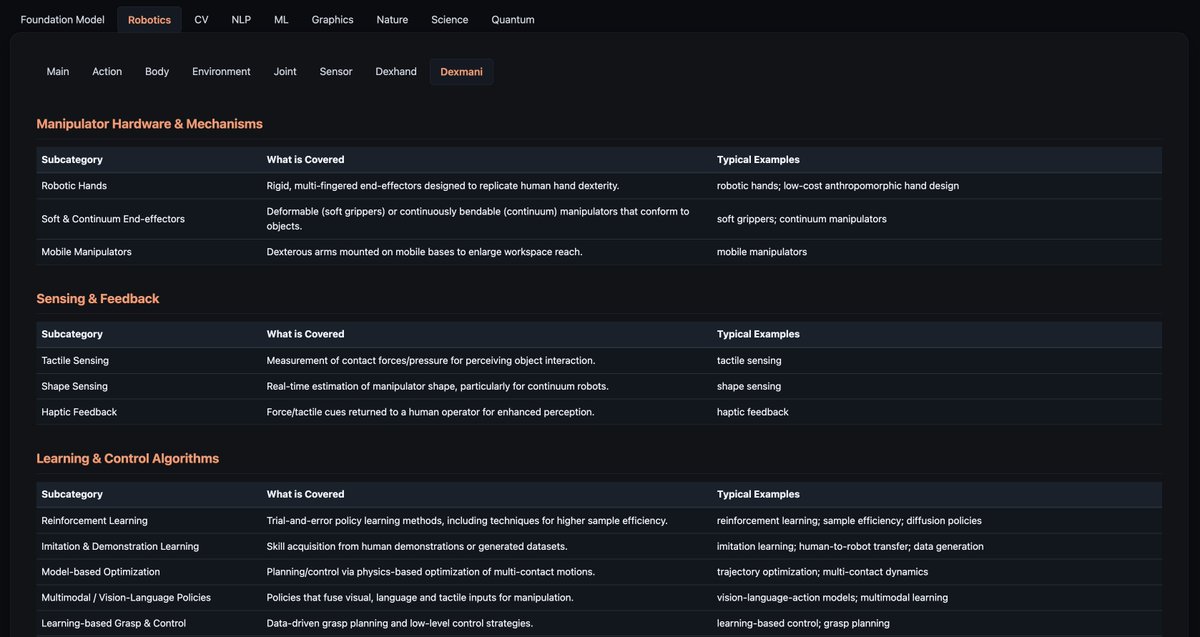Click 'vision-language-action models; multimodal learning' example
The height and width of the screenshot is (637, 1200).
click(832, 597)
